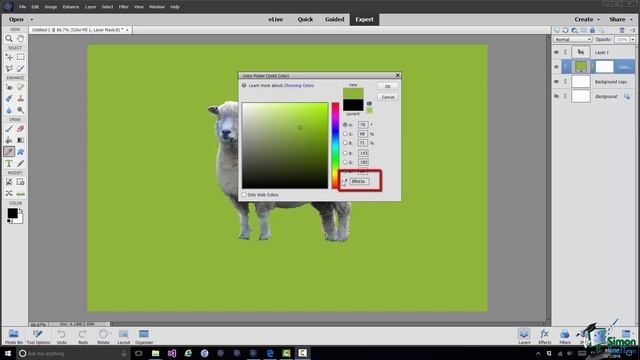640x360 pixels.
Task: Click Cancel in the Color Picker
Action: 388,97
